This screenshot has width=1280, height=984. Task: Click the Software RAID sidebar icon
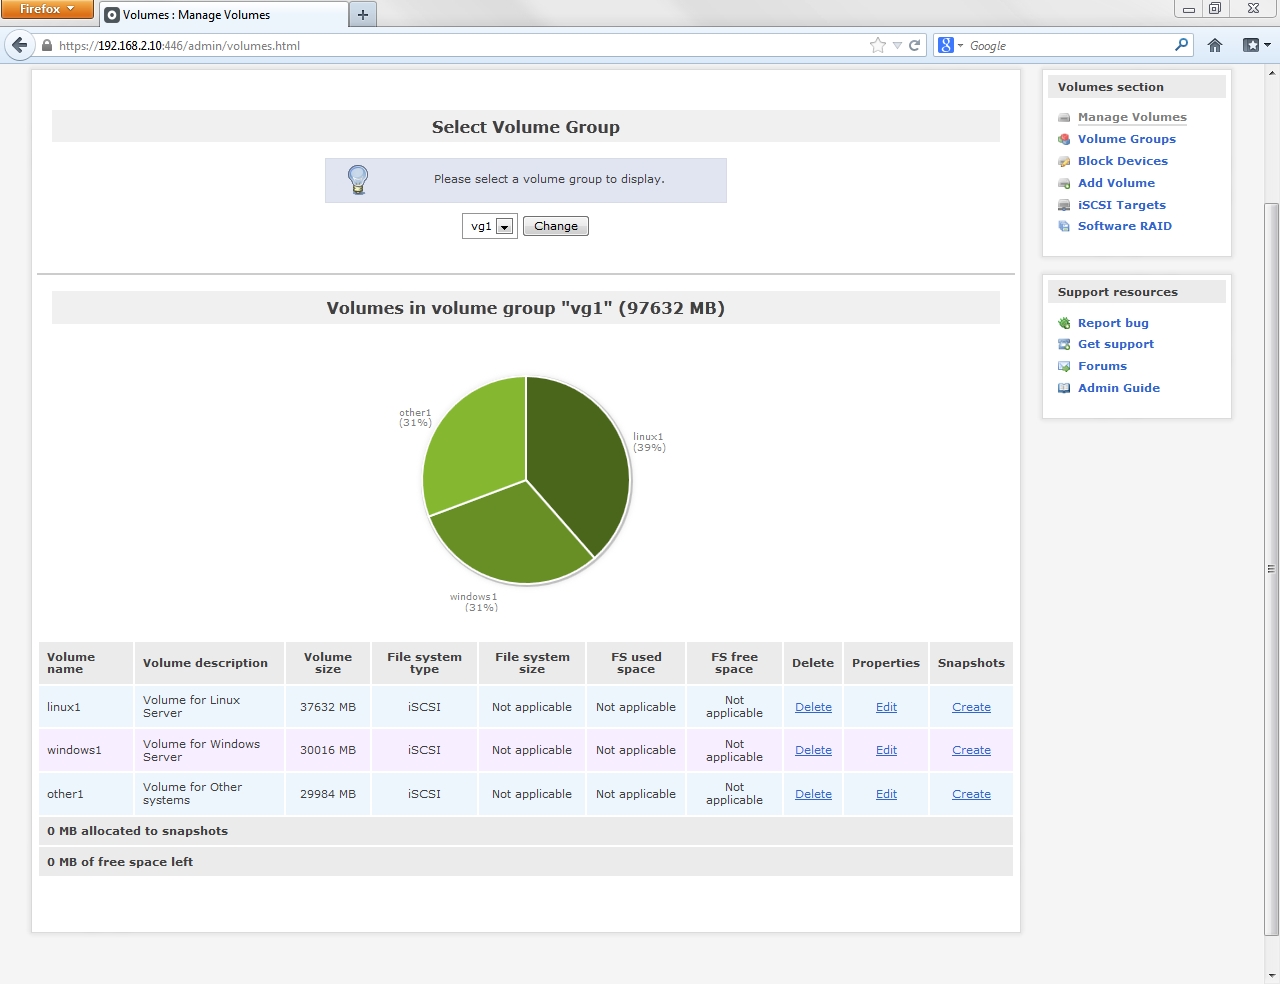pos(1064,227)
